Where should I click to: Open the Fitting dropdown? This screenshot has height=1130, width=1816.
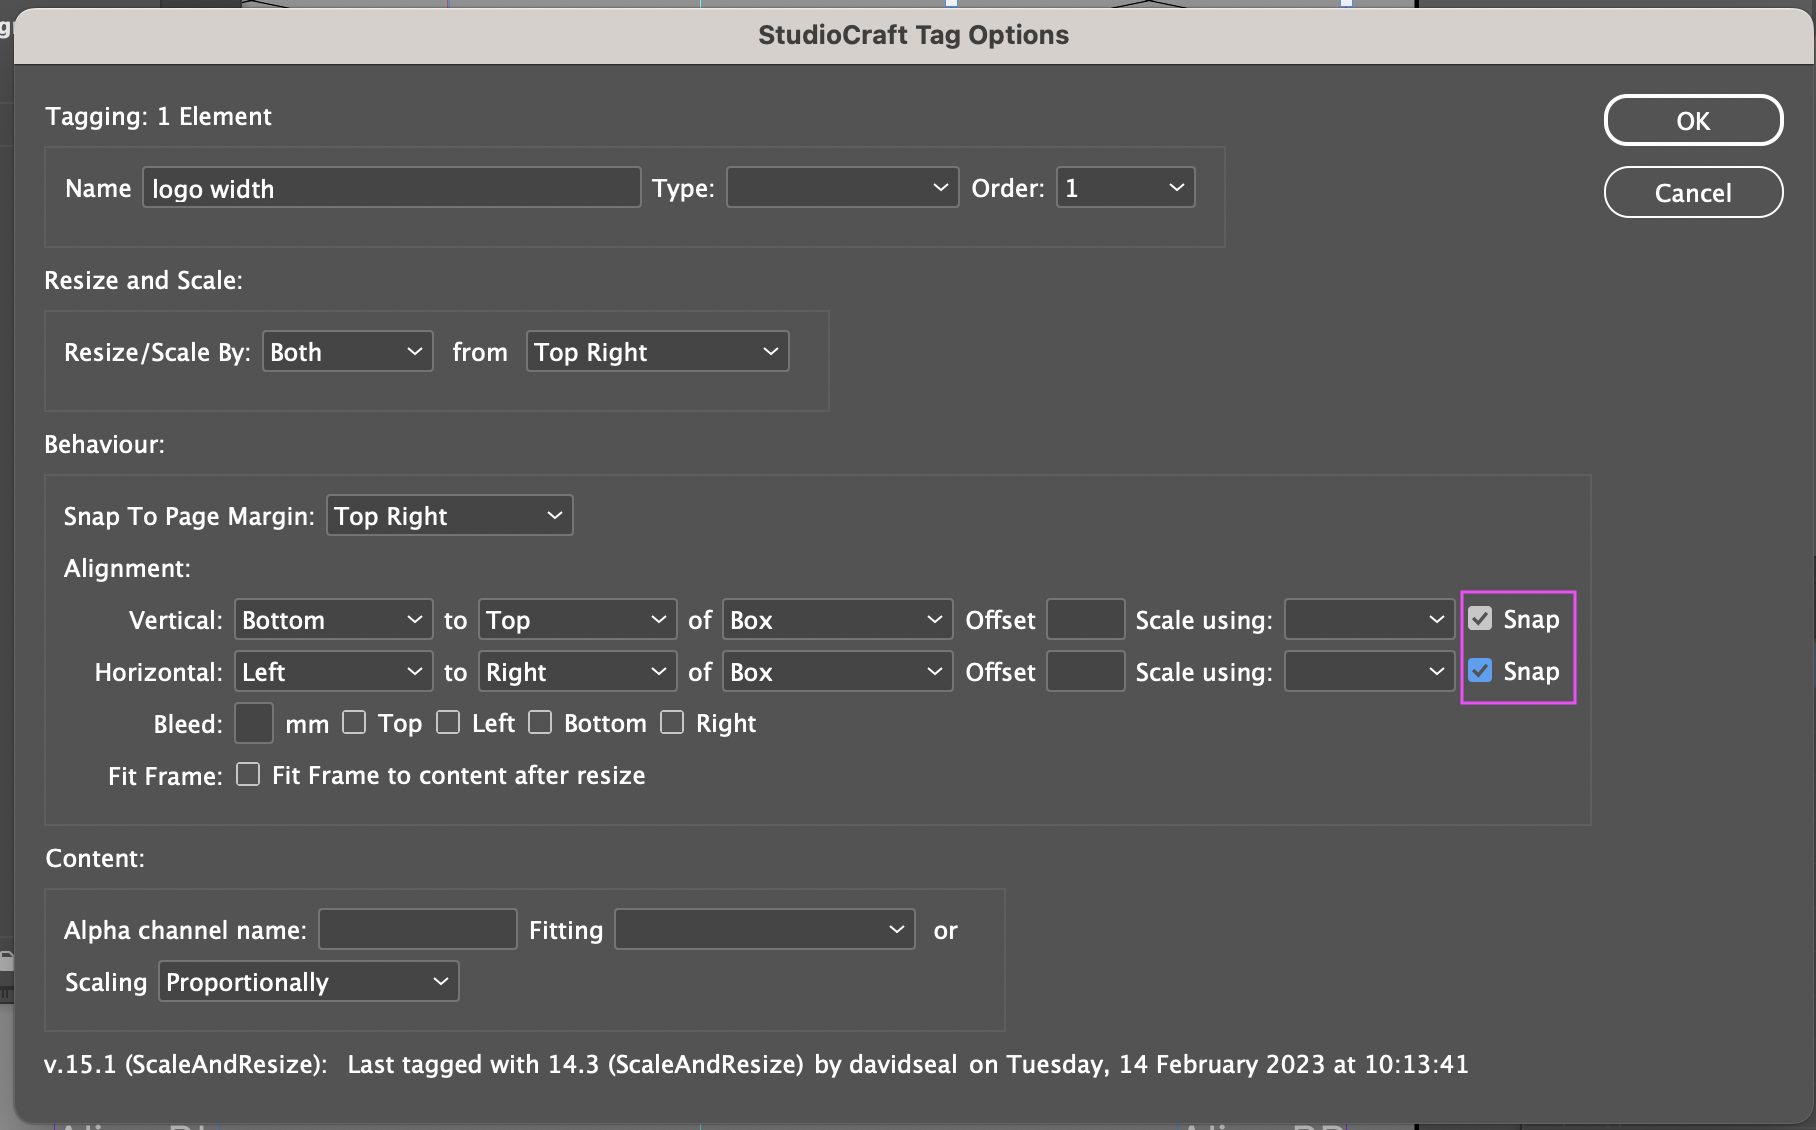pos(765,930)
